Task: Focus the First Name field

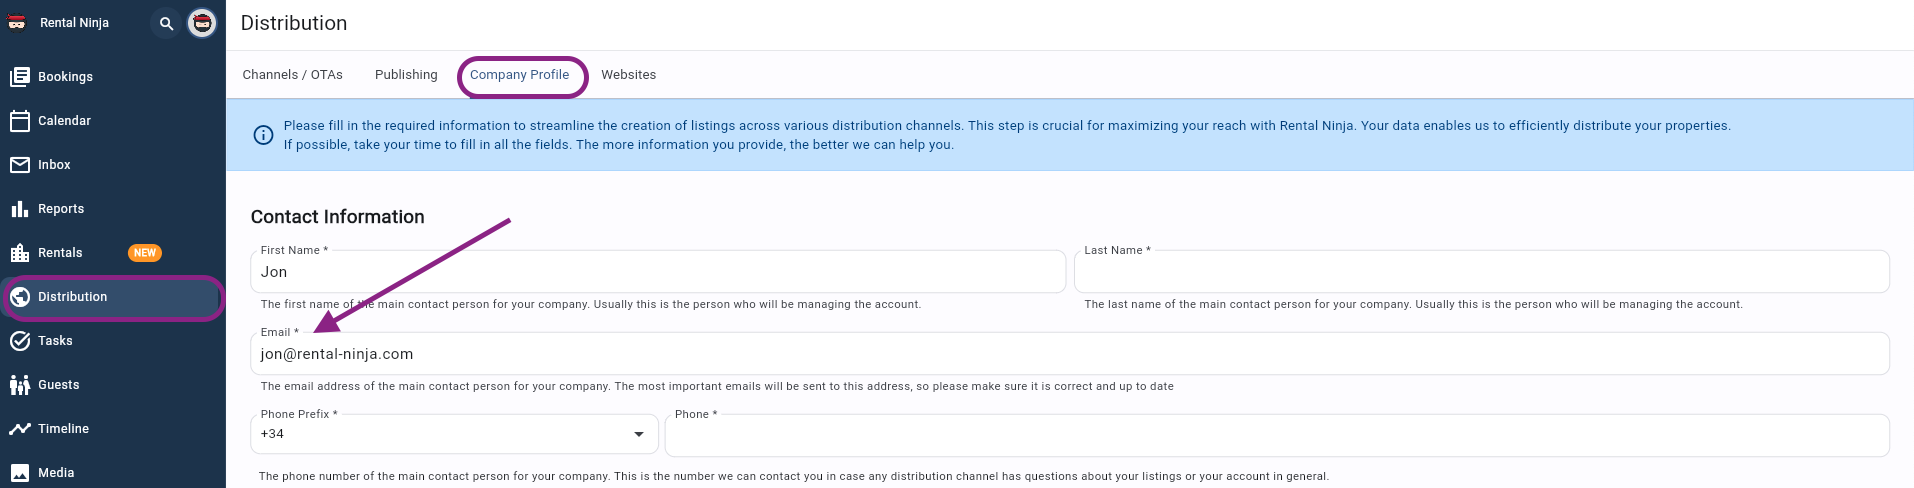Action: (x=658, y=272)
